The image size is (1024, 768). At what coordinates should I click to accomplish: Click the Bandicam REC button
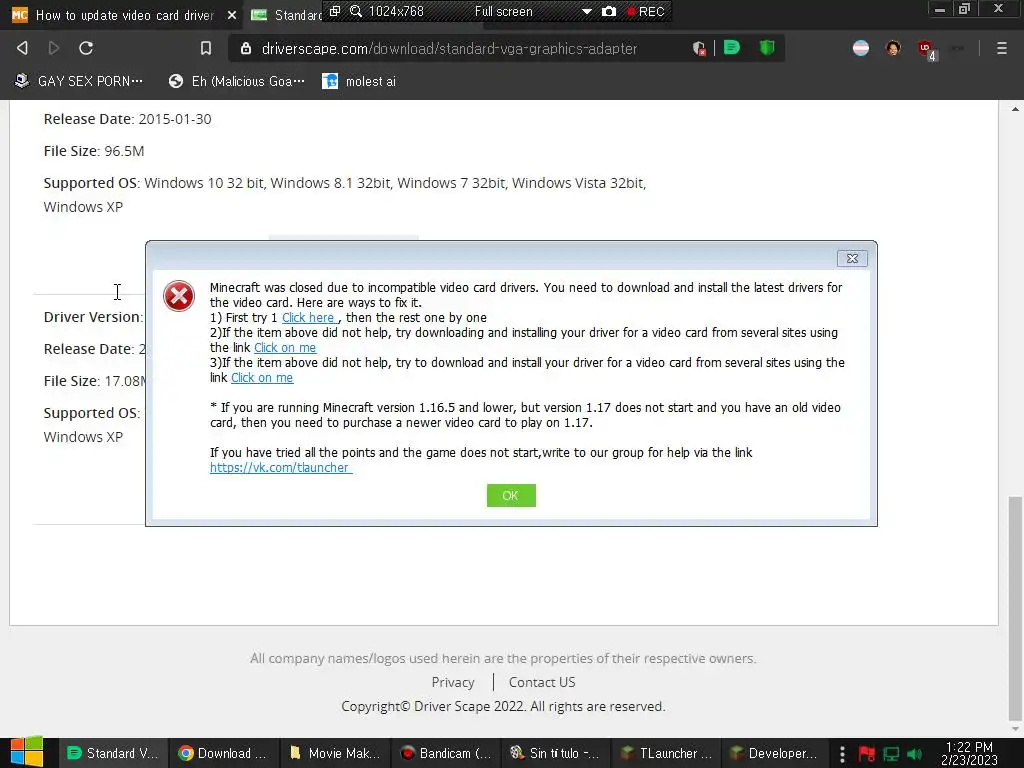pyautogui.click(x=645, y=11)
